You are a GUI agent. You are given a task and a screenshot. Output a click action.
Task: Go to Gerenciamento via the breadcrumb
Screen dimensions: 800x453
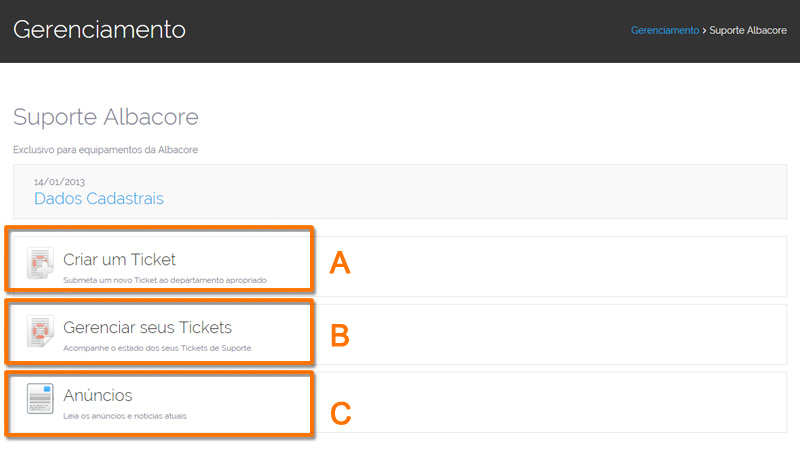coord(665,30)
